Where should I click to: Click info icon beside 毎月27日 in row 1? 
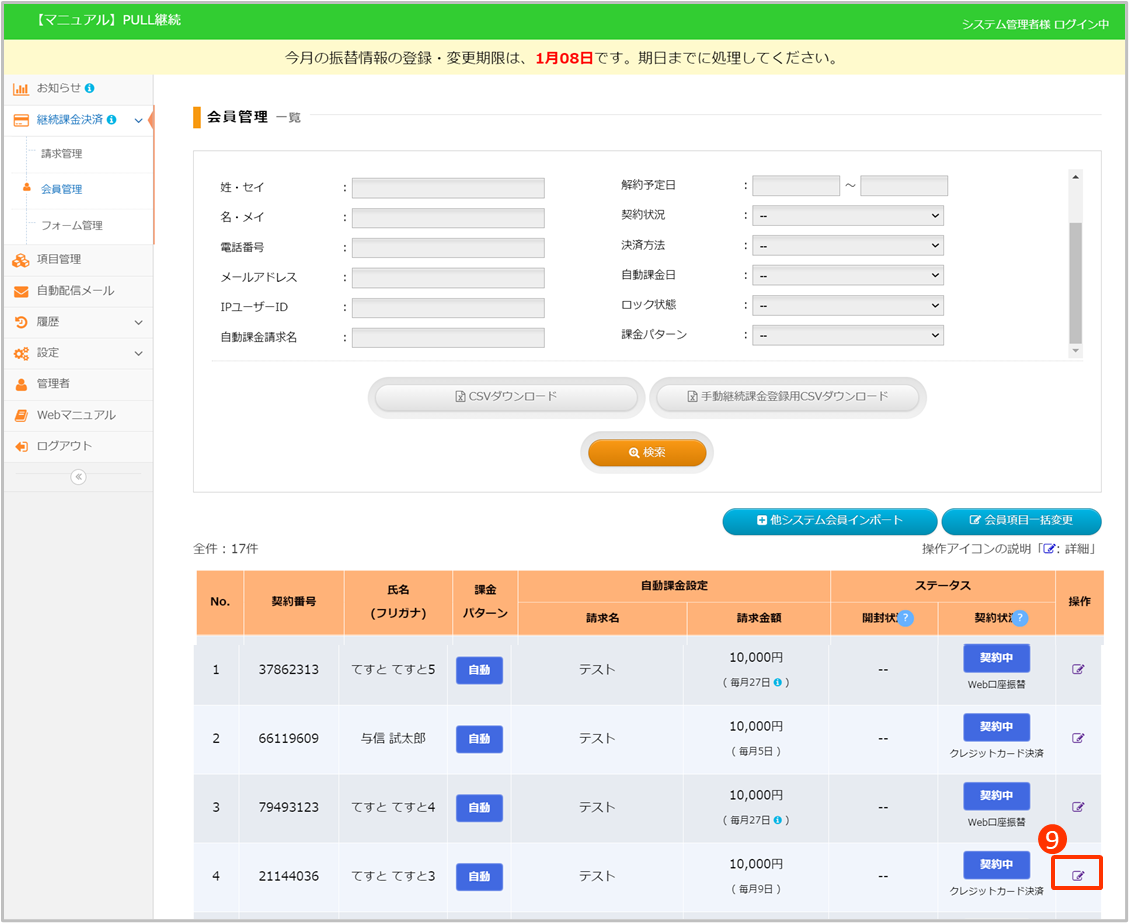[x=776, y=682]
